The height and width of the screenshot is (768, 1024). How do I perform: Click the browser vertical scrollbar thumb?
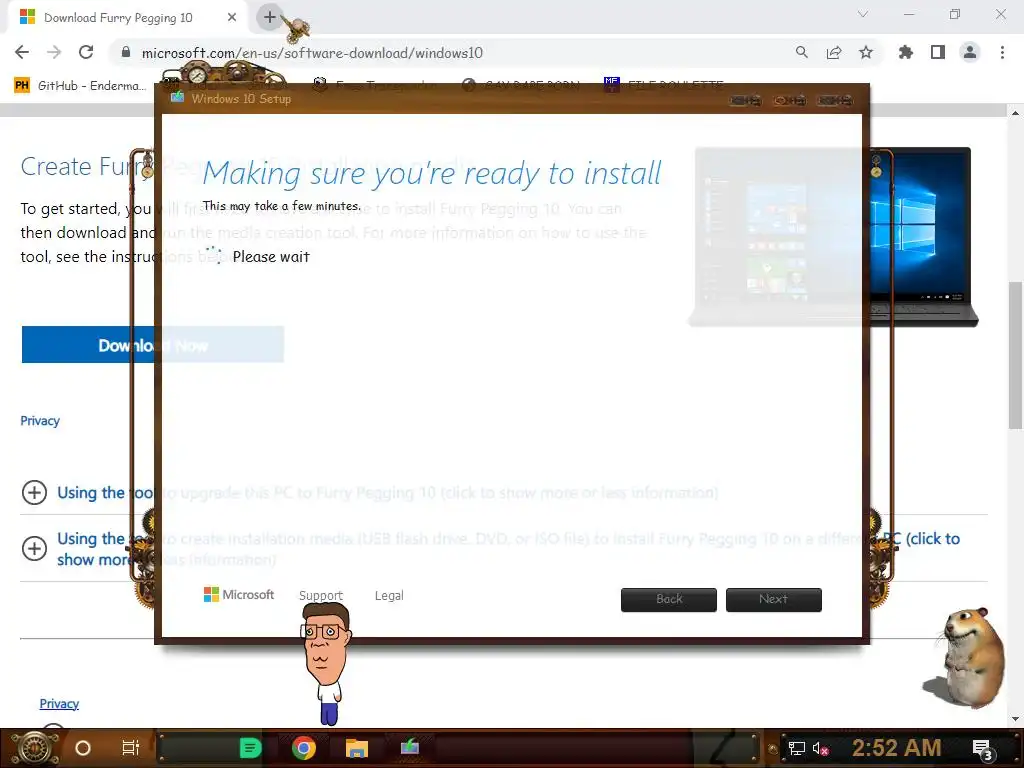(x=1015, y=355)
